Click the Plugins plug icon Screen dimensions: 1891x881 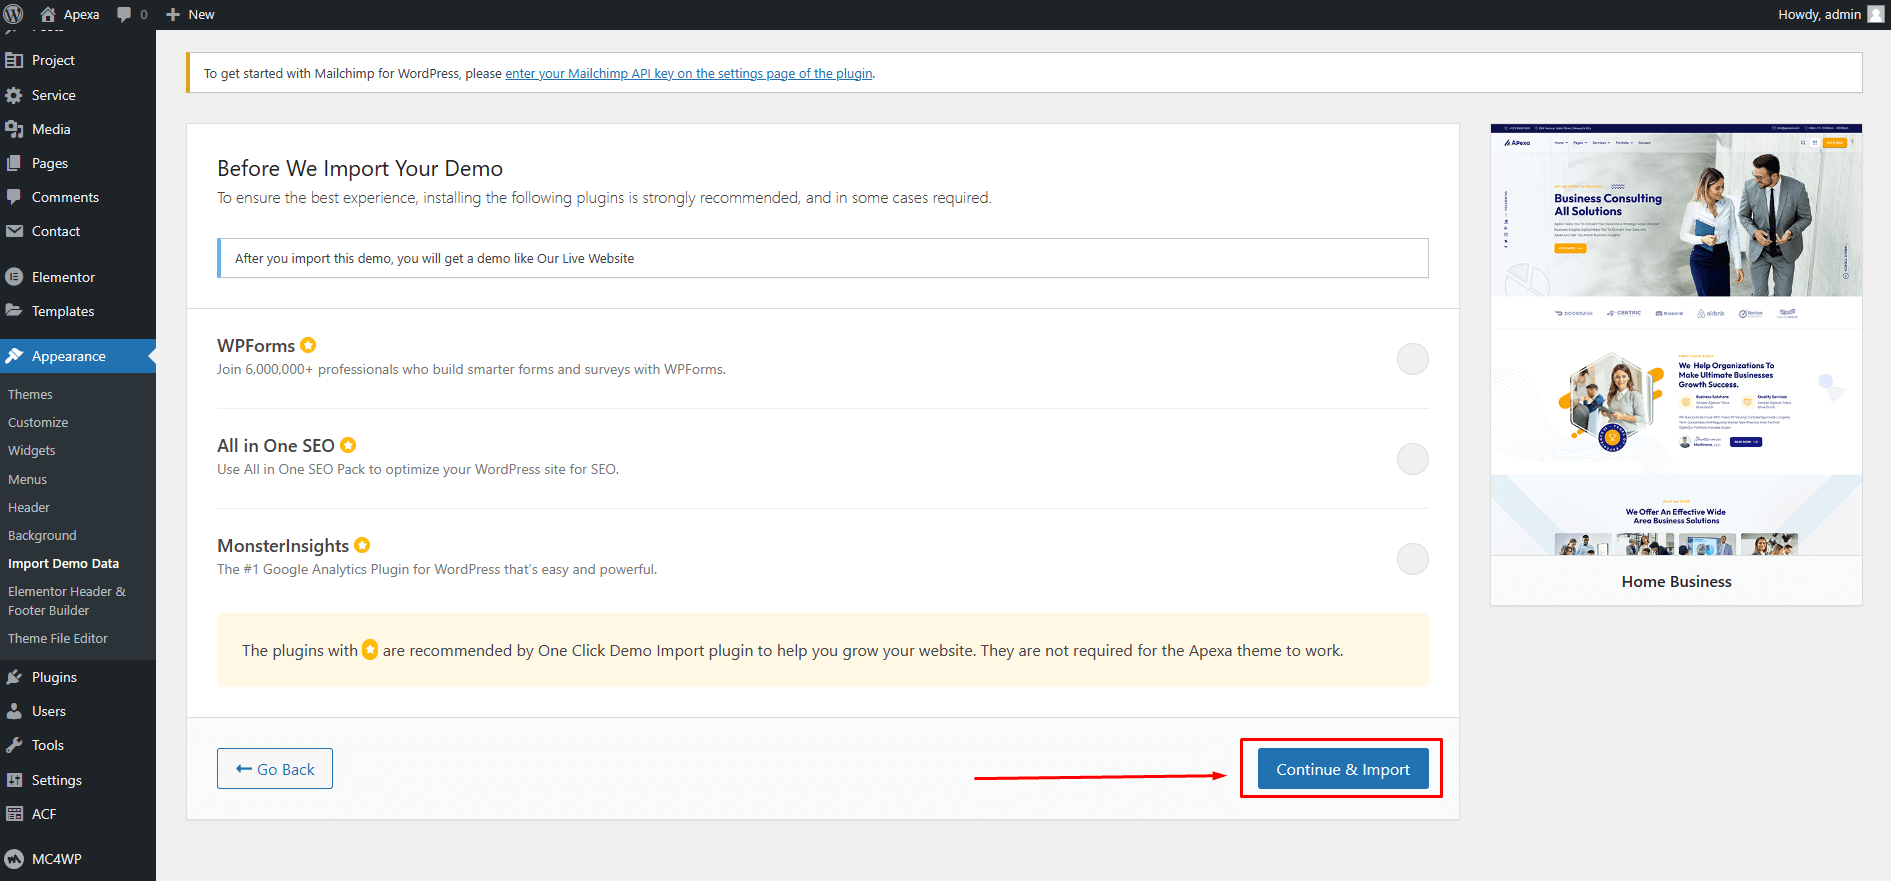(14, 677)
